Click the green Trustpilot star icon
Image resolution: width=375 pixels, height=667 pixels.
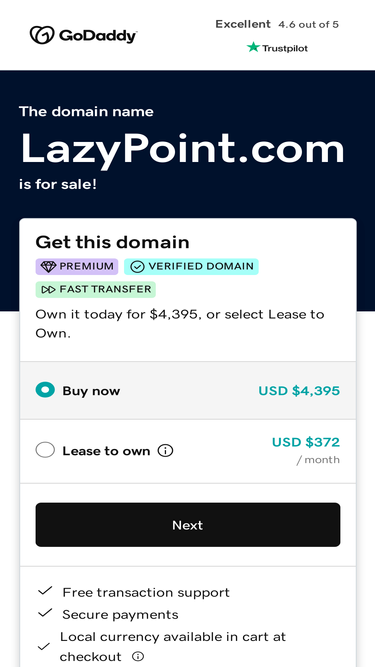tap(253, 47)
